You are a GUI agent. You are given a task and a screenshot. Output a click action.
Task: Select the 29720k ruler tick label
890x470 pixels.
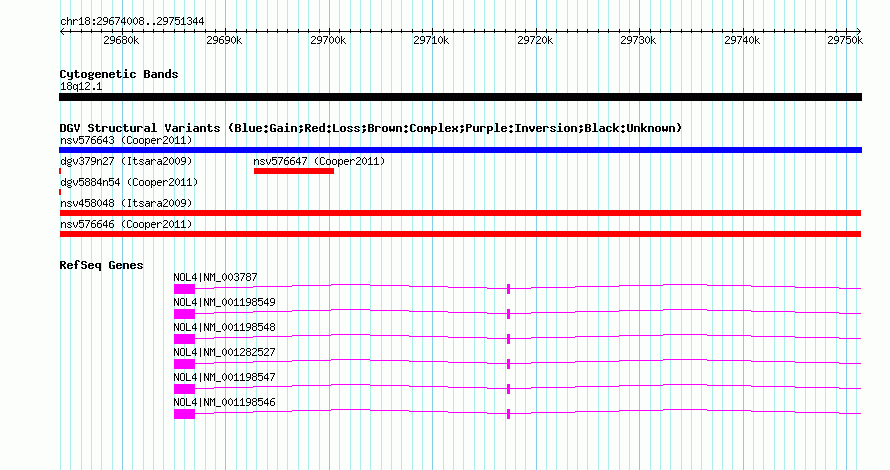(x=535, y=40)
